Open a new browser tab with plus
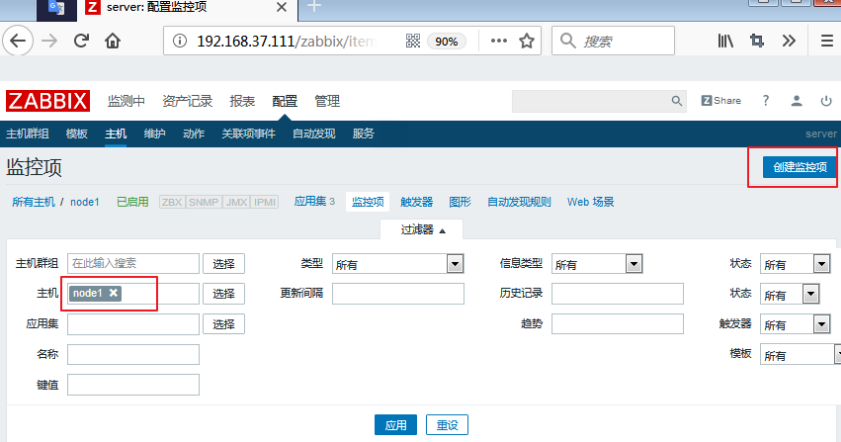The height and width of the screenshot is (442, 841). pyautogui.click(x=314, y=6)
